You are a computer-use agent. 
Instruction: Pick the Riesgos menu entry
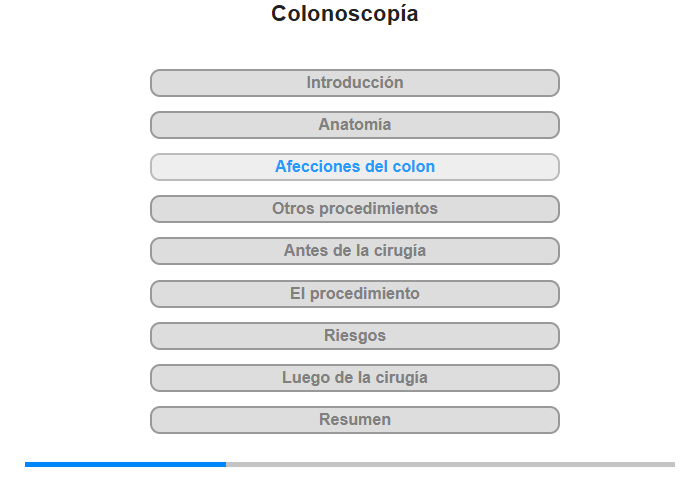355,336
